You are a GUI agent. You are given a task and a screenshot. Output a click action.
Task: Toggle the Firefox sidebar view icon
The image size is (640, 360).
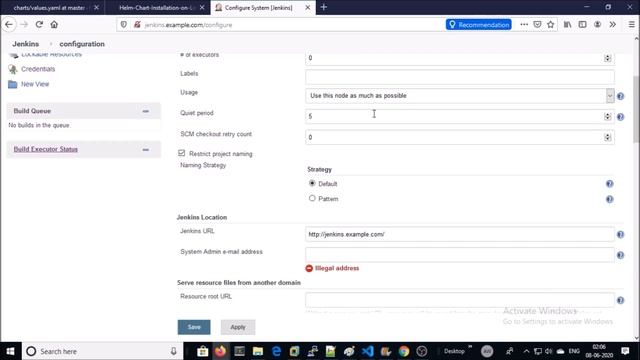point(582,24)
